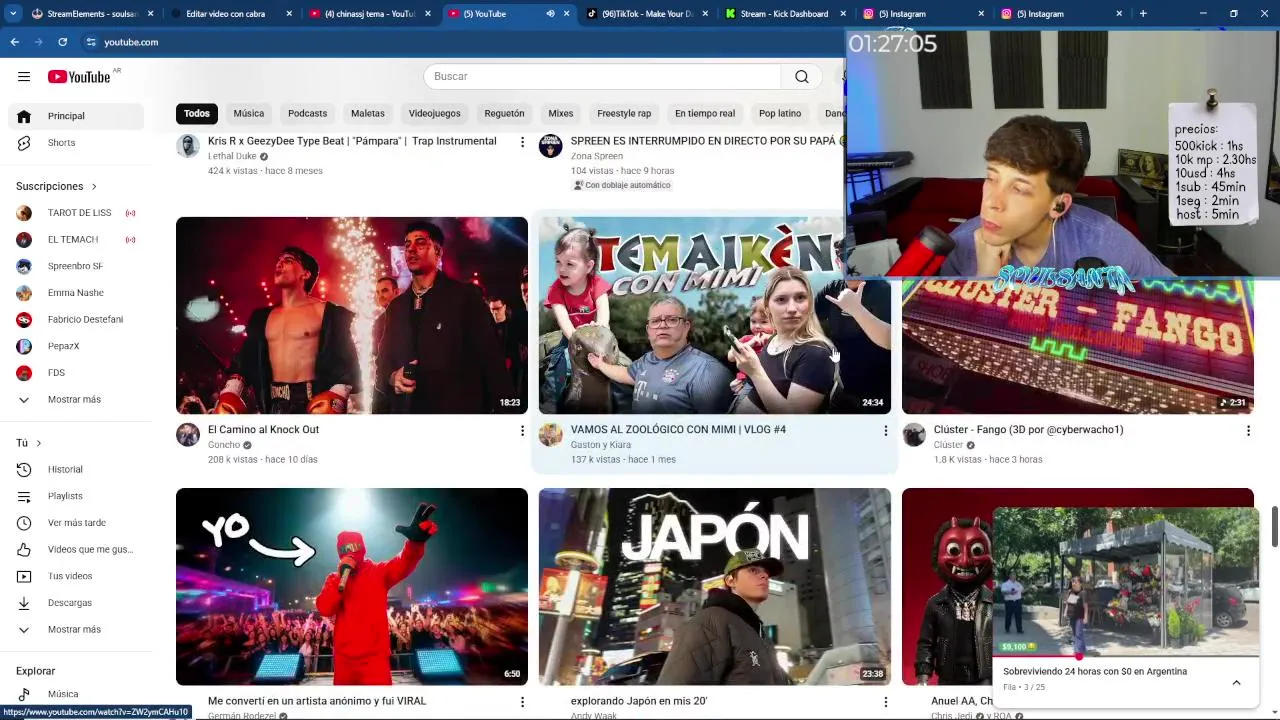Open Playlists in sidebar
The width and height of the screenshot is (1280, 720).
point(76,496)
